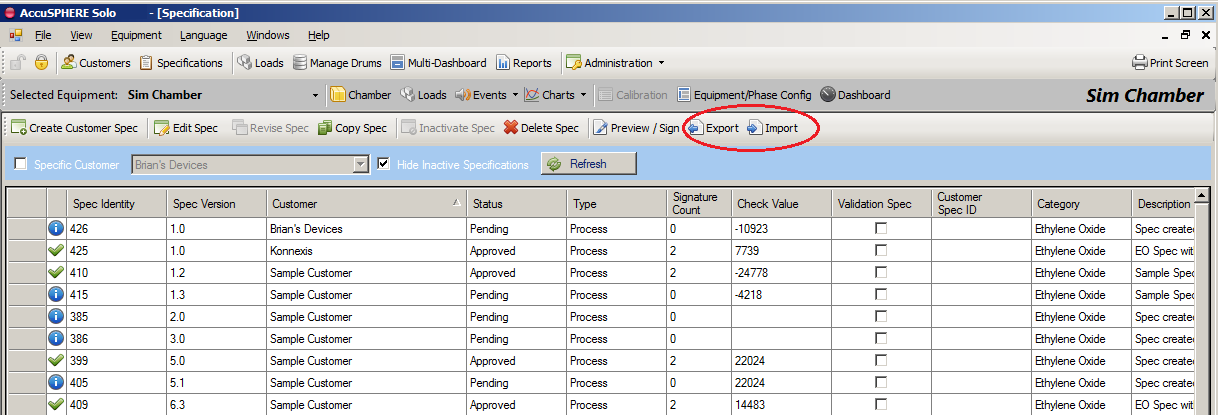Expand the Selected Equipment dropdown
Image resolution: width=1218 pixels, height=415 pixels.
[316, 96]
